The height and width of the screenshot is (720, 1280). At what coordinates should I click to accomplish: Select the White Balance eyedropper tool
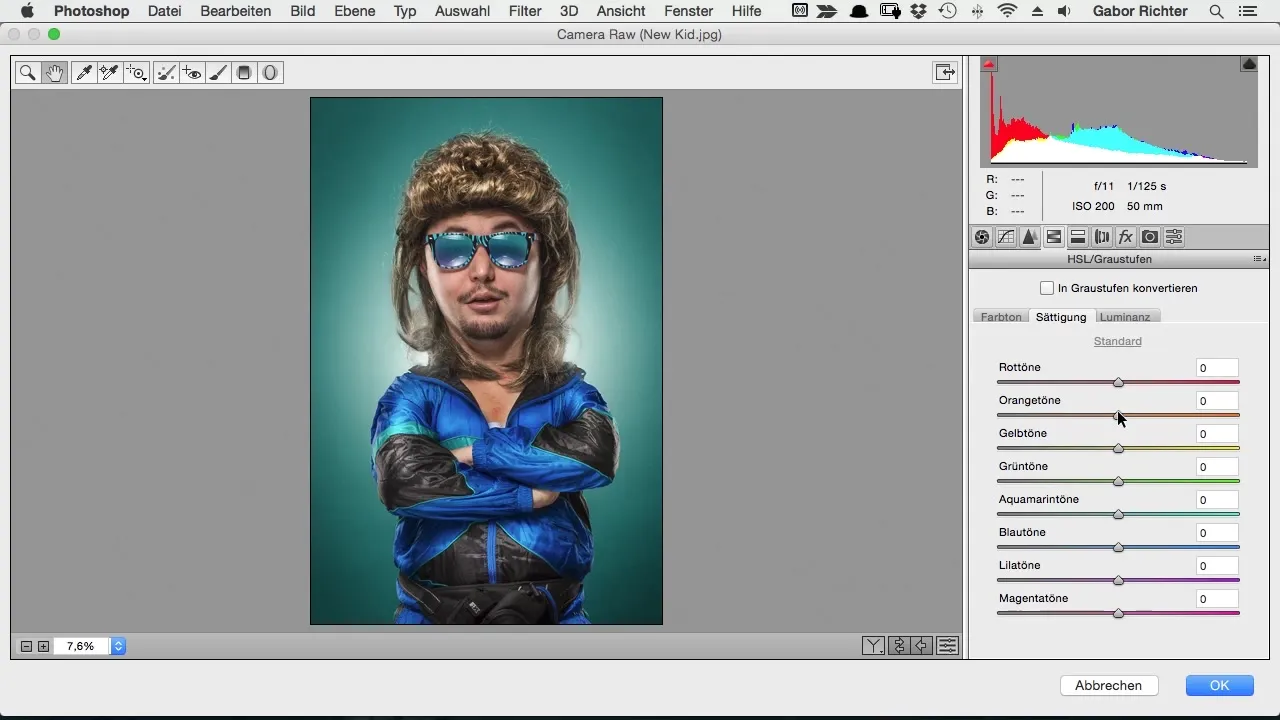click(84, 73)
